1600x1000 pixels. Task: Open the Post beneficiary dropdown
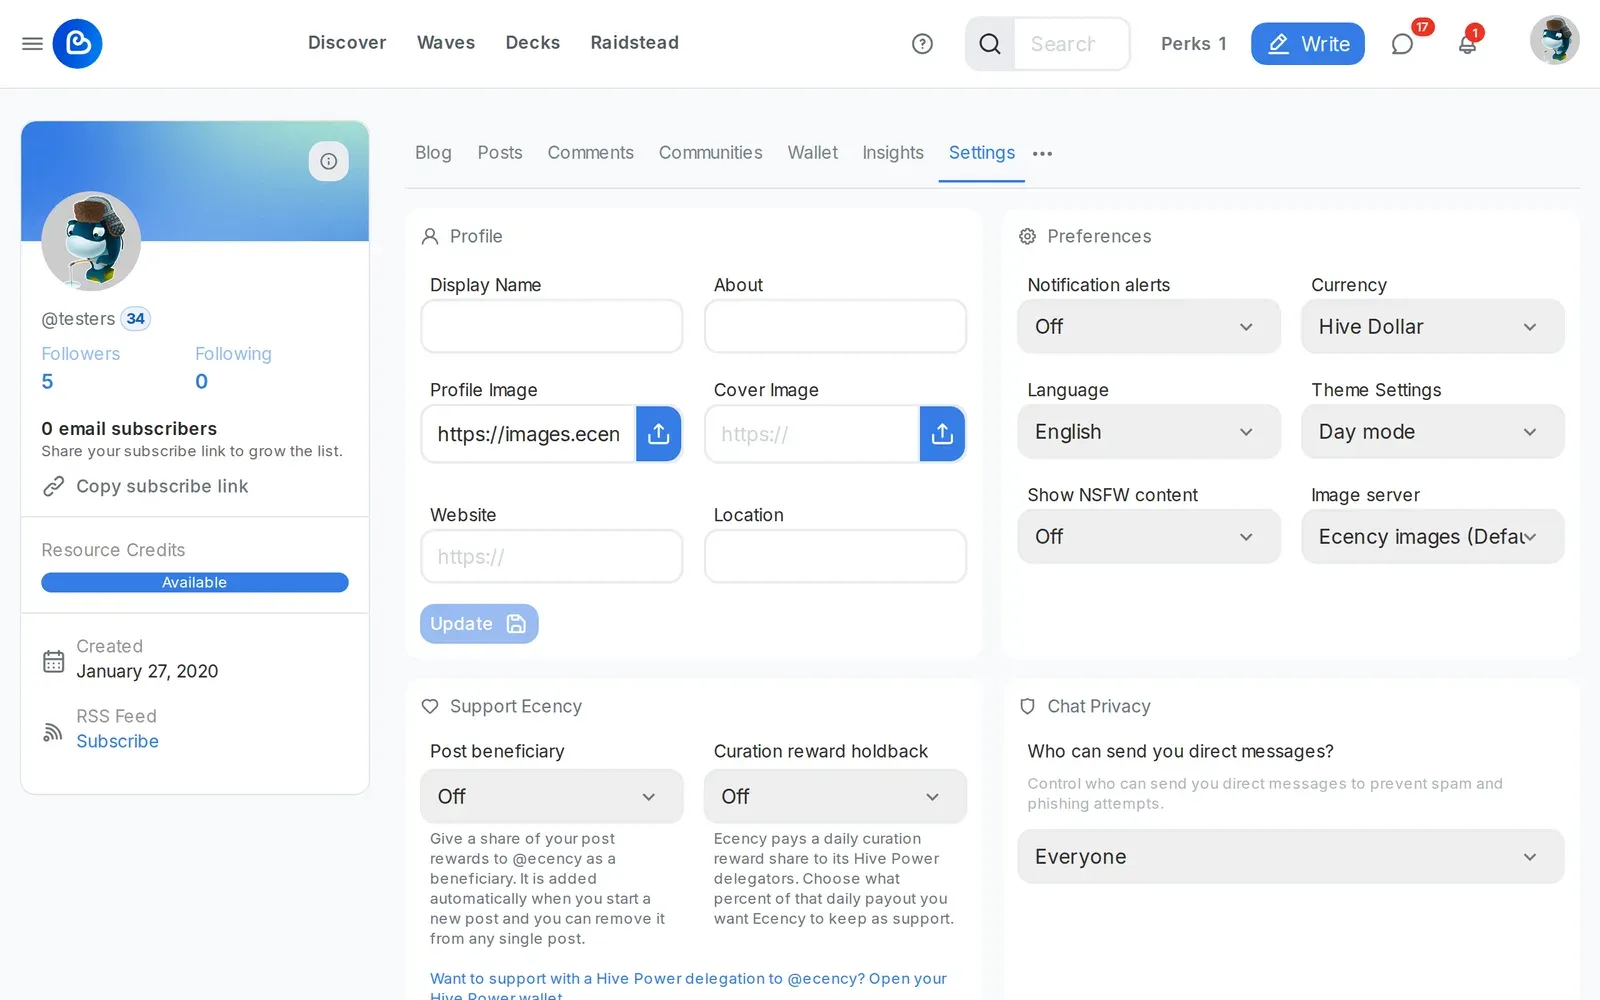(x=552, y=797)
